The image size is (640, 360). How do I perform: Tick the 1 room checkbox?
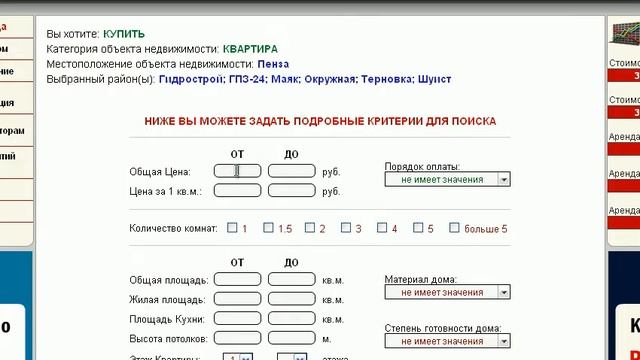pyautogui.click(x=232, y=228)
